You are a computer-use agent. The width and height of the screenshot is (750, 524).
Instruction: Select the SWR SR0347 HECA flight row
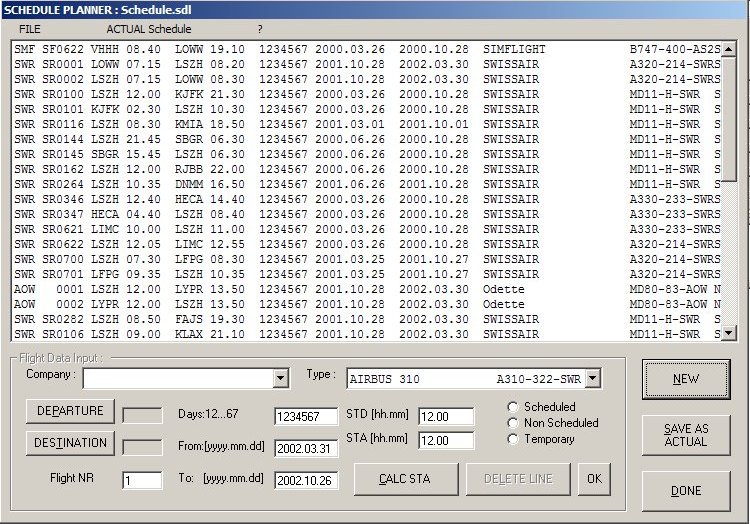(367, 214)
